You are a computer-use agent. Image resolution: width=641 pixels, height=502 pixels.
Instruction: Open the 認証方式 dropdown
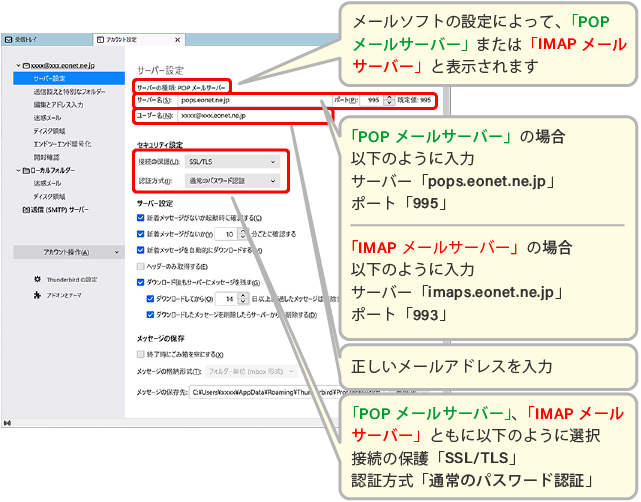click(232, 181)
